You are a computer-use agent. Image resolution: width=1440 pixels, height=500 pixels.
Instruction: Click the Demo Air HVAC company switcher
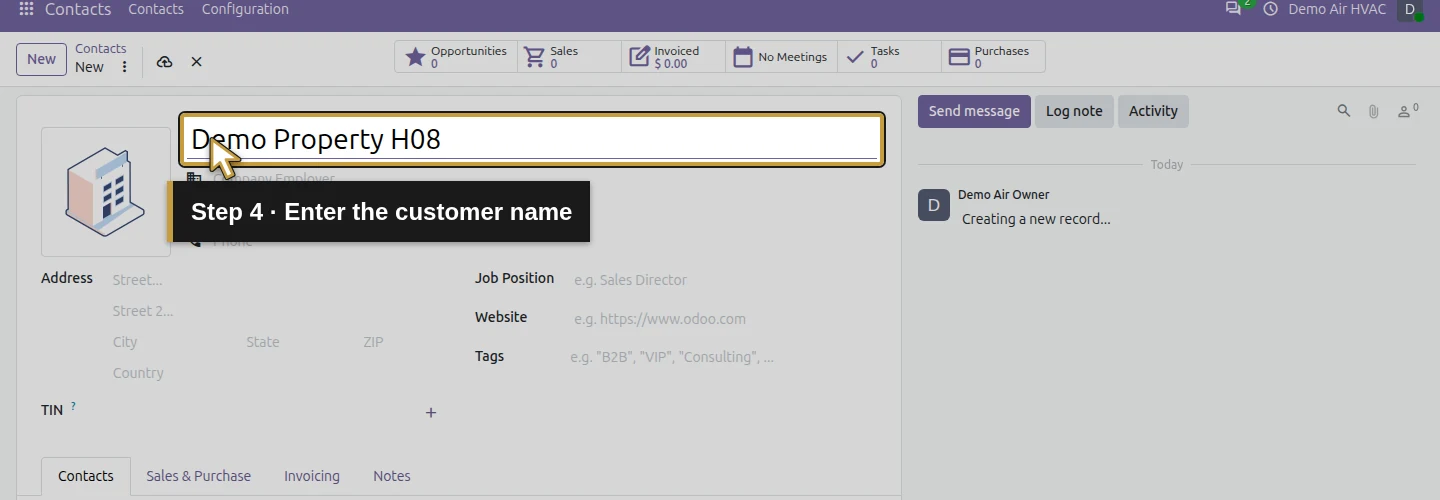[x=1337, y=9]
